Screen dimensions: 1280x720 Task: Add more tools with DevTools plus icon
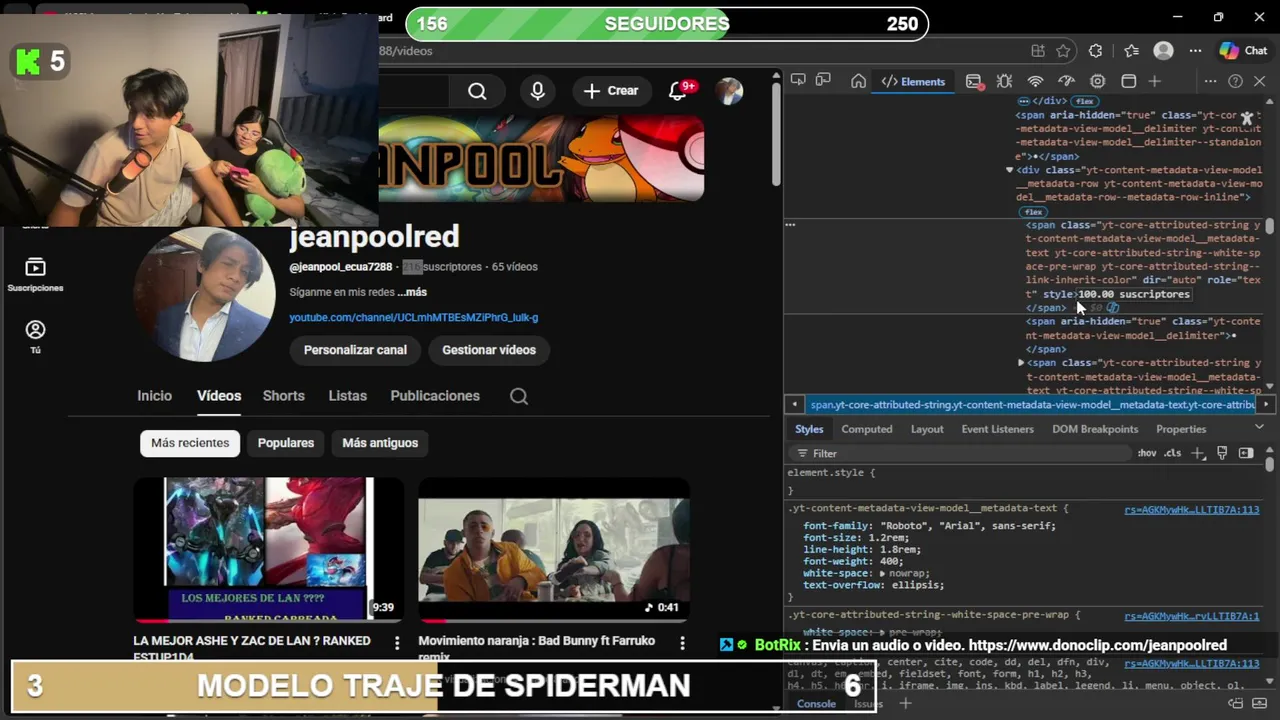point(1154,81)
